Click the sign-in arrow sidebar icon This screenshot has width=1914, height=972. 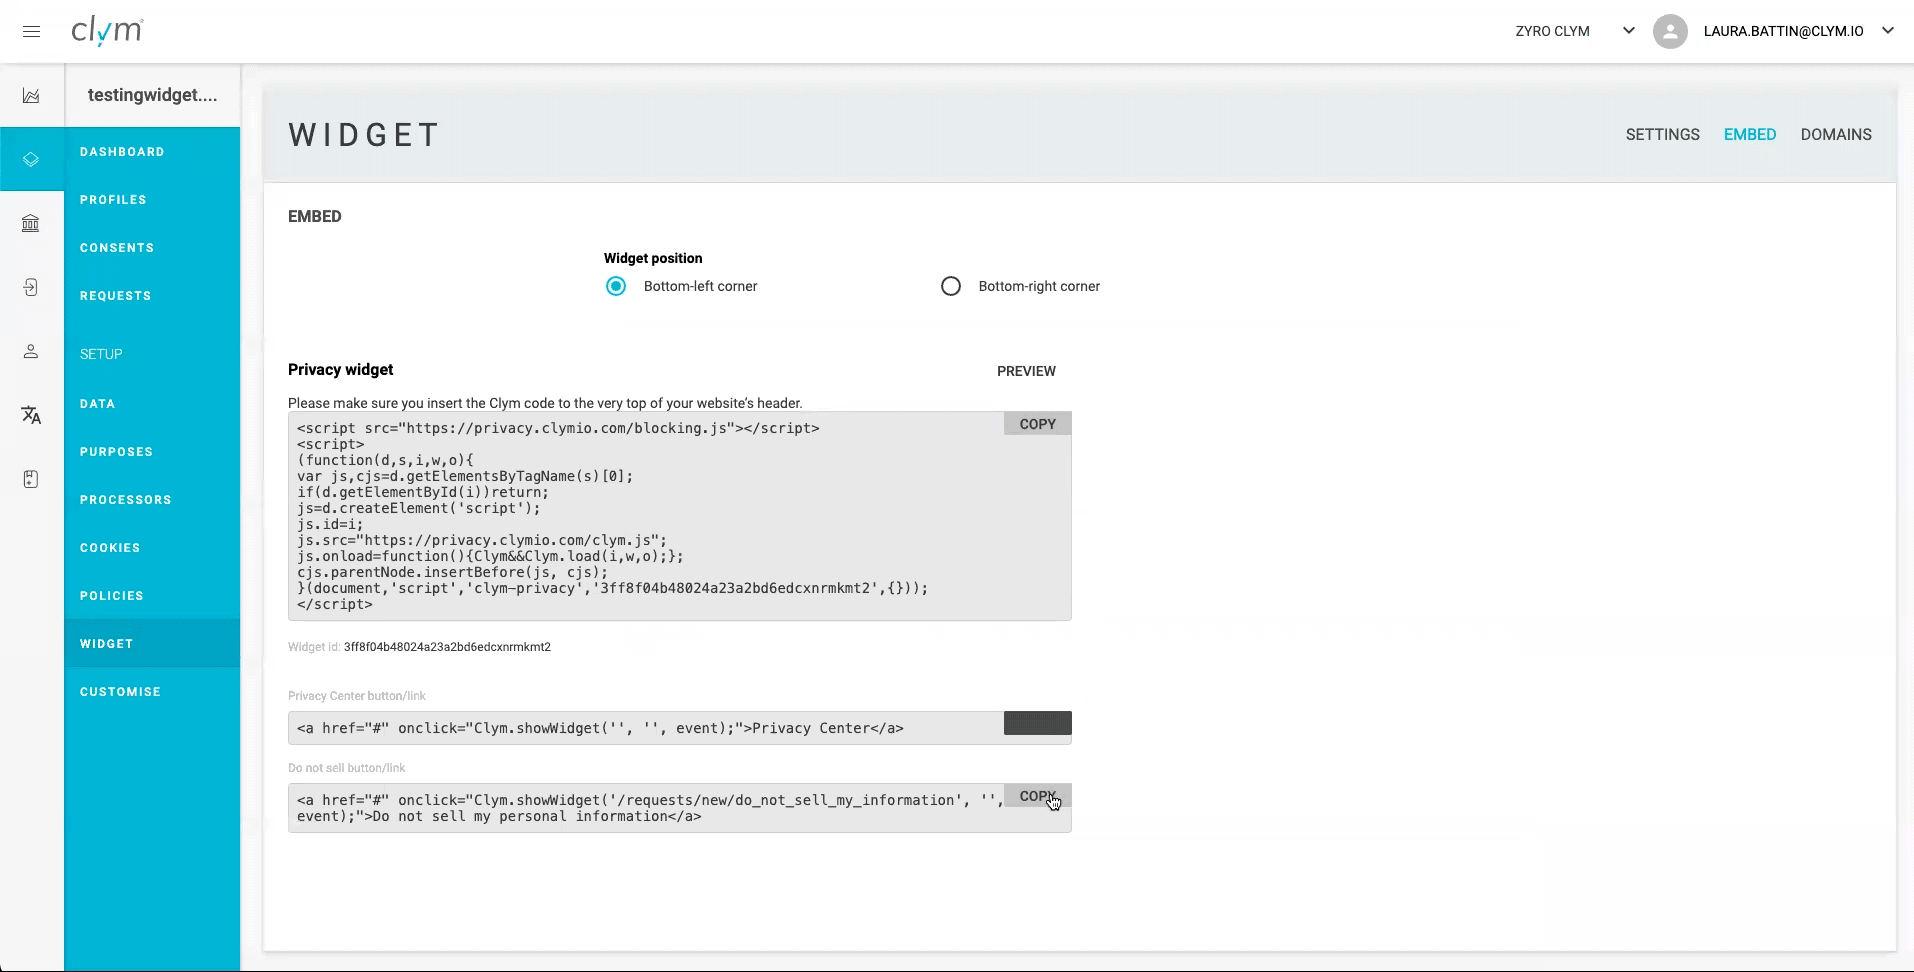[31, 287]
